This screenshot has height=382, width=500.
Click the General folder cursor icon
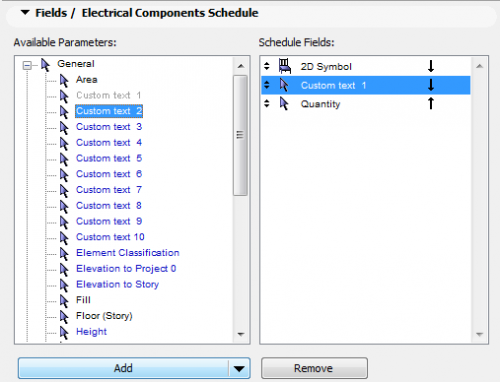[x=45, y=64]
